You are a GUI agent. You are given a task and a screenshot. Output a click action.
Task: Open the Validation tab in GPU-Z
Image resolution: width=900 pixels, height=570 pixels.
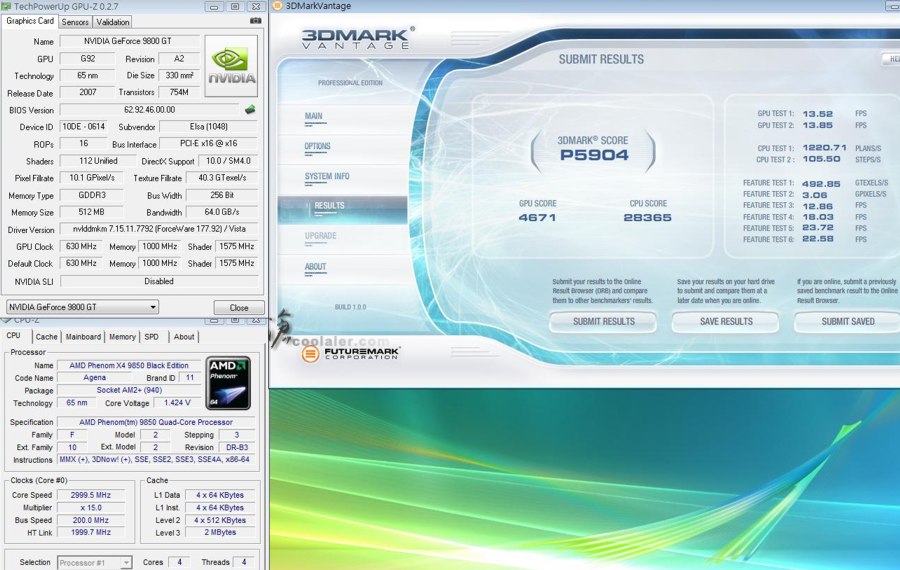pyautogui.click(x=112, y=22)
